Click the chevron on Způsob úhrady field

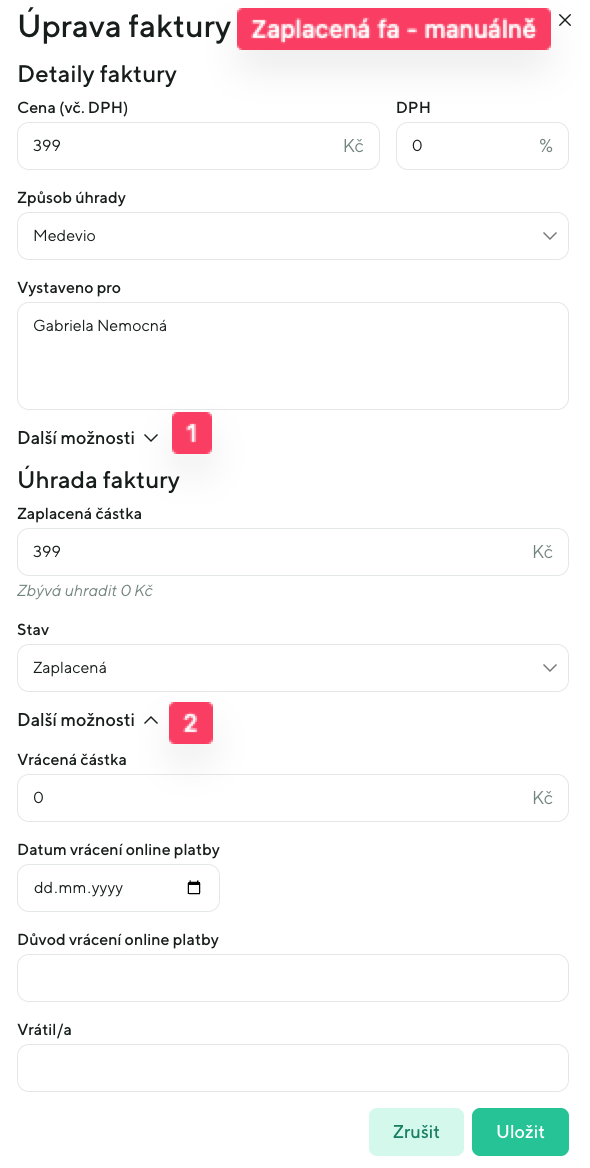[549, 236]
